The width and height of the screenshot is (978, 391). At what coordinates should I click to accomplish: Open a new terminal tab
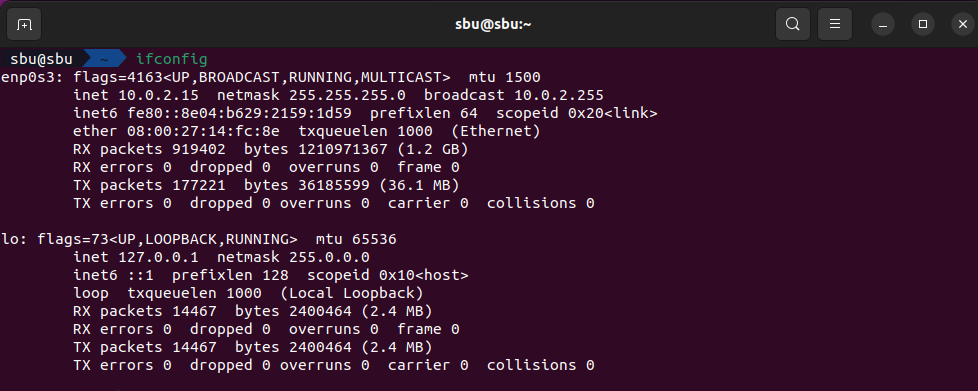[x=24, y=24]
